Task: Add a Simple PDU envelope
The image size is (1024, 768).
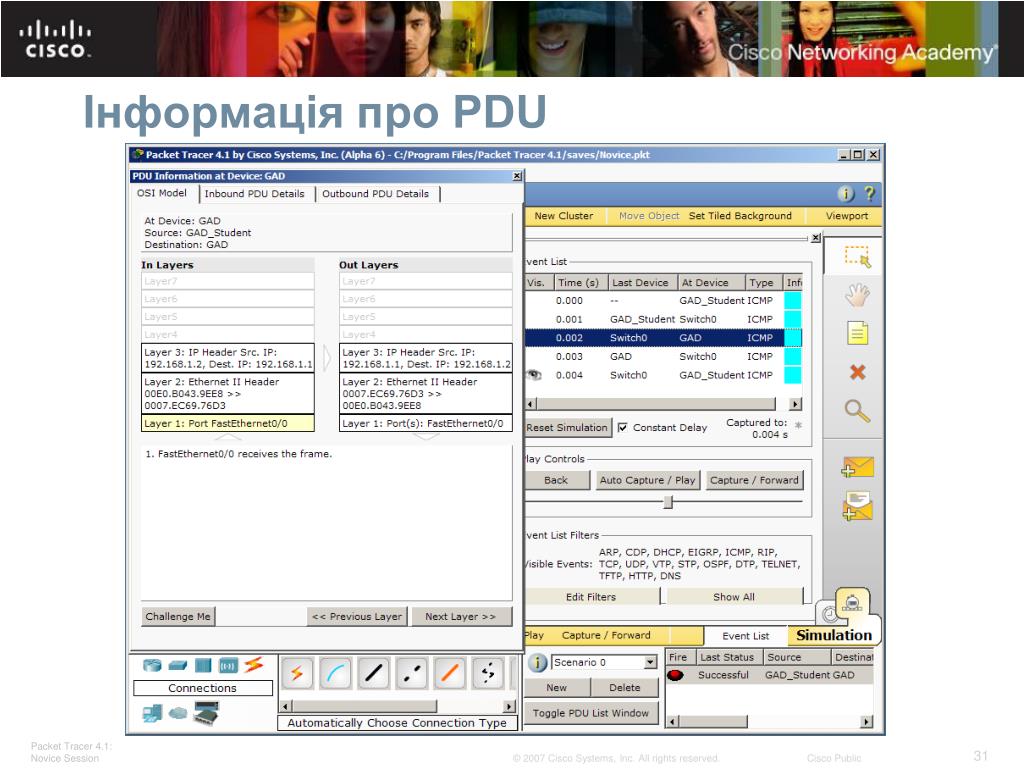Action: [x=857, y=468]
